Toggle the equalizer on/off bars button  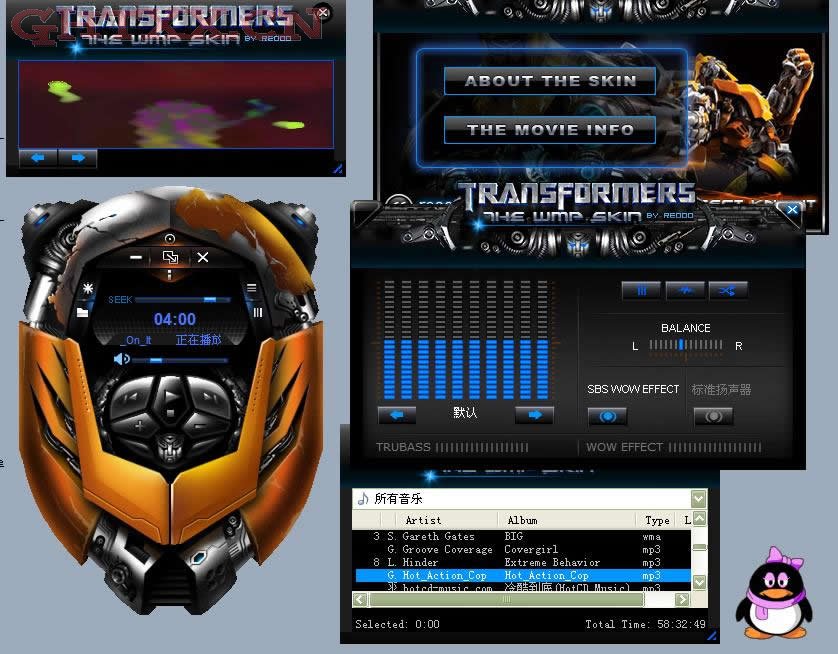641,291
